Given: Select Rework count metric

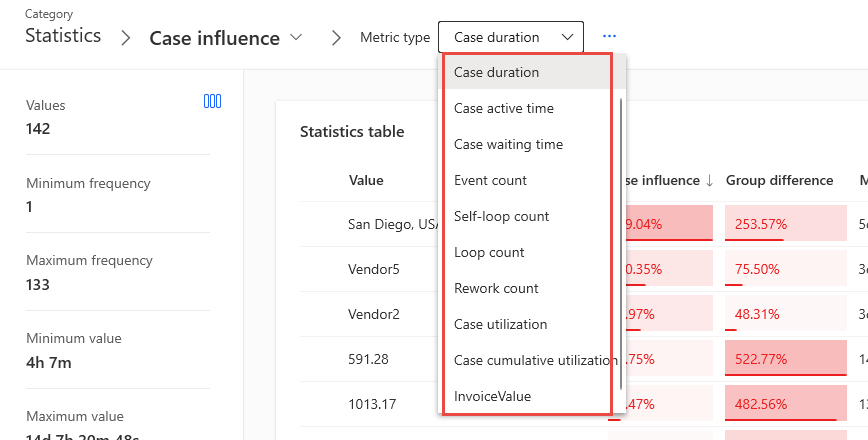Looking at the screenshot, I should (x=496, y=288).
